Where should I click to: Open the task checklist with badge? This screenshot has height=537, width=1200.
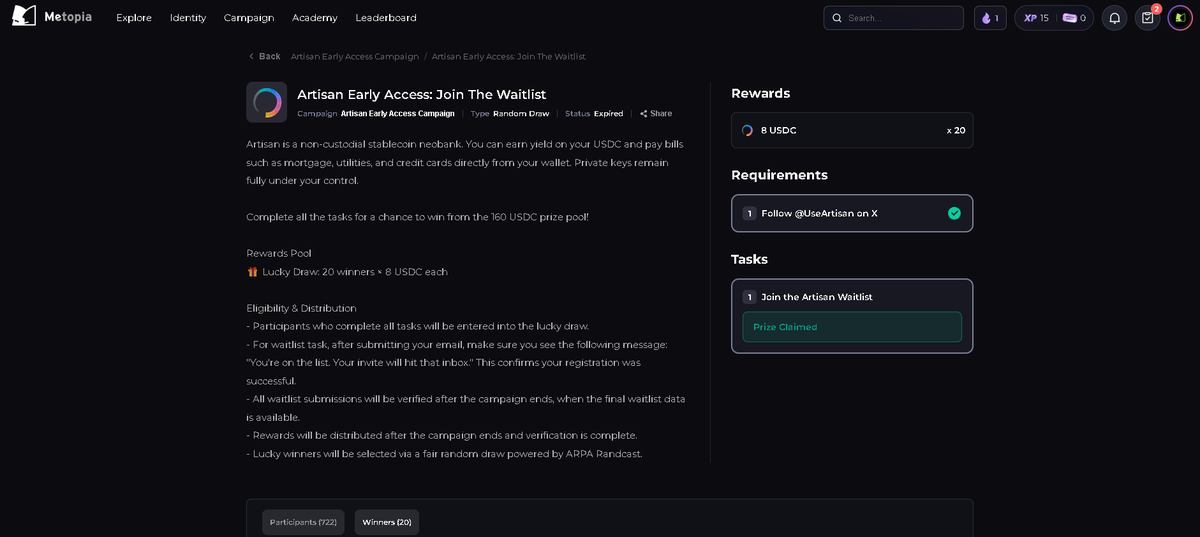tap(1148, 18)
